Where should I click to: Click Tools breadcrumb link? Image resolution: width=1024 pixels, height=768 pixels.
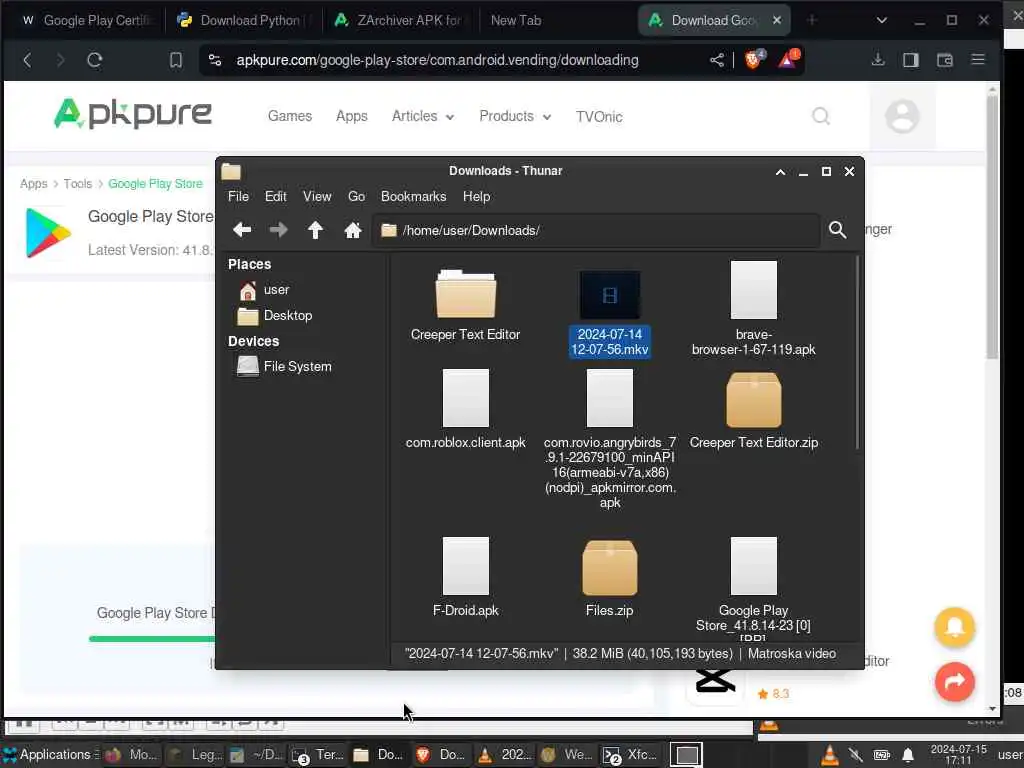77,184
